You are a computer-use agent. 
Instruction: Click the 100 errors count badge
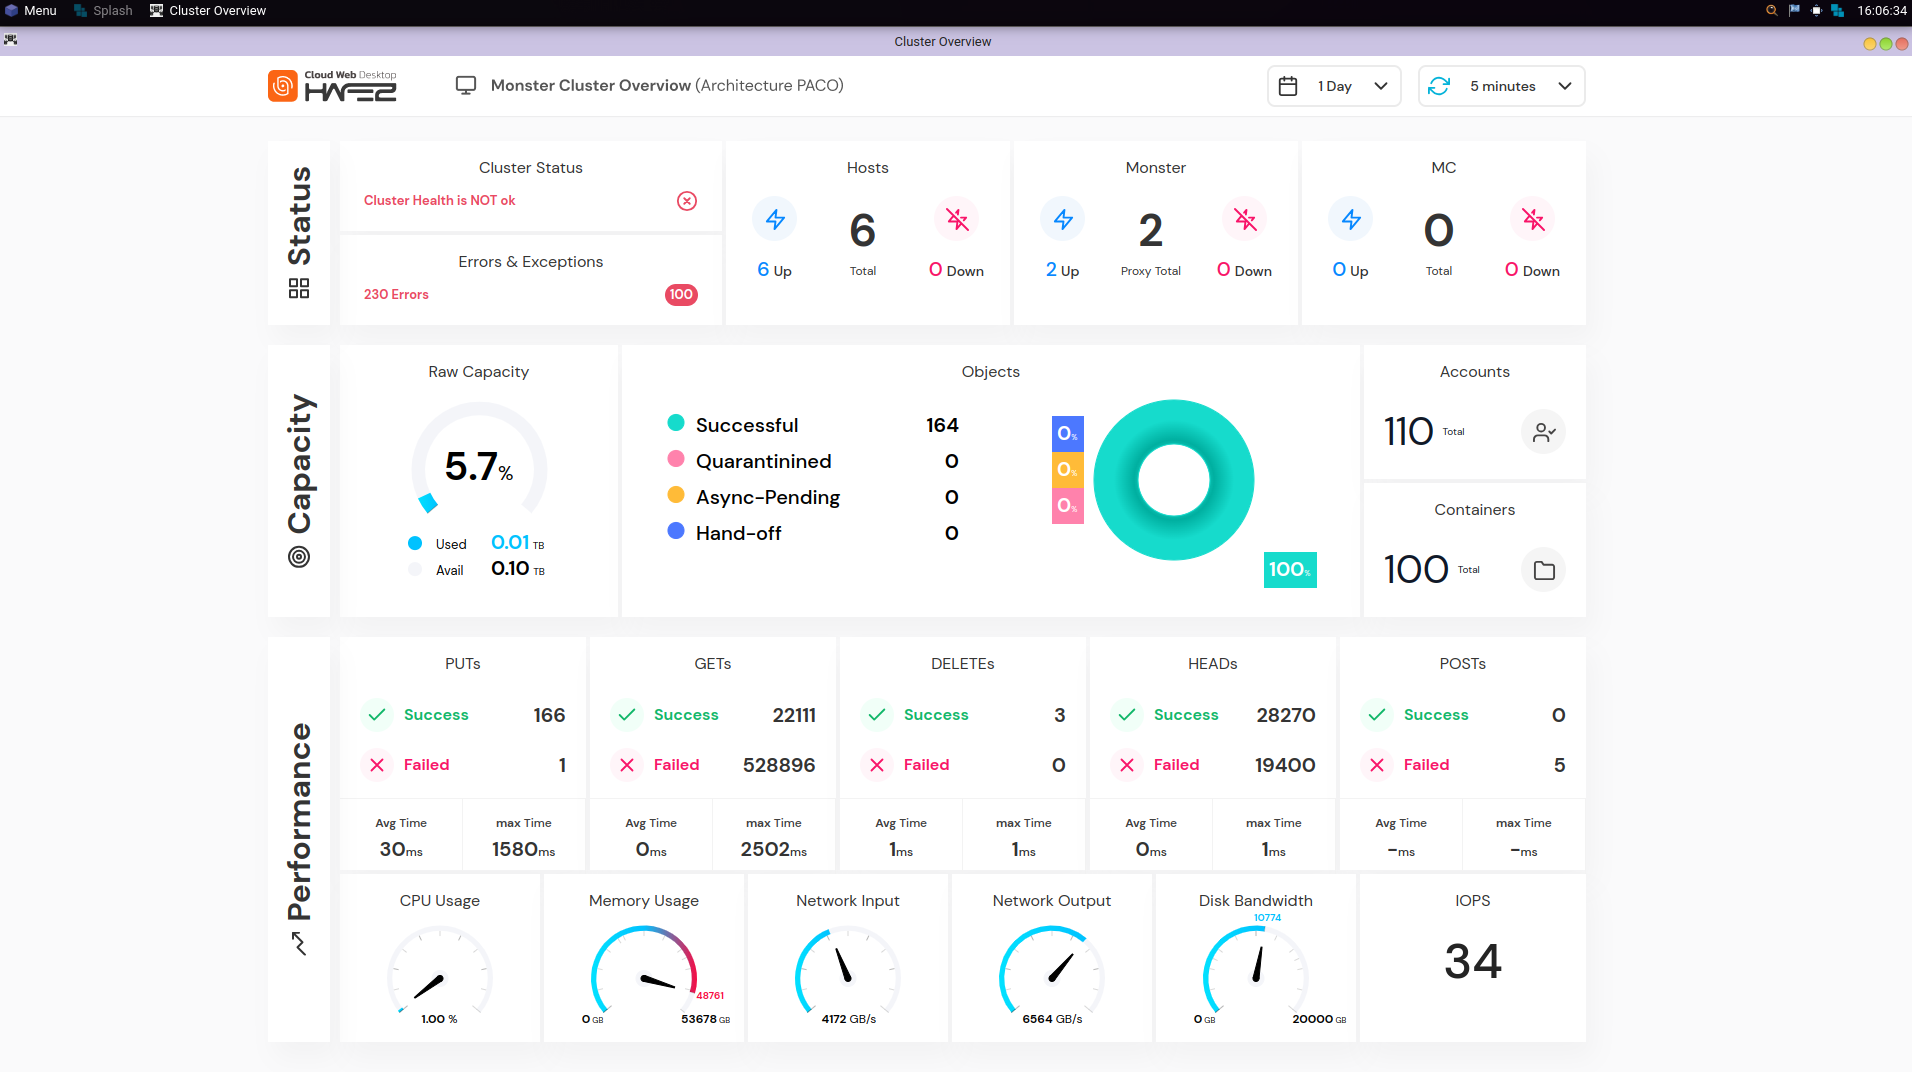click(681, 295)
